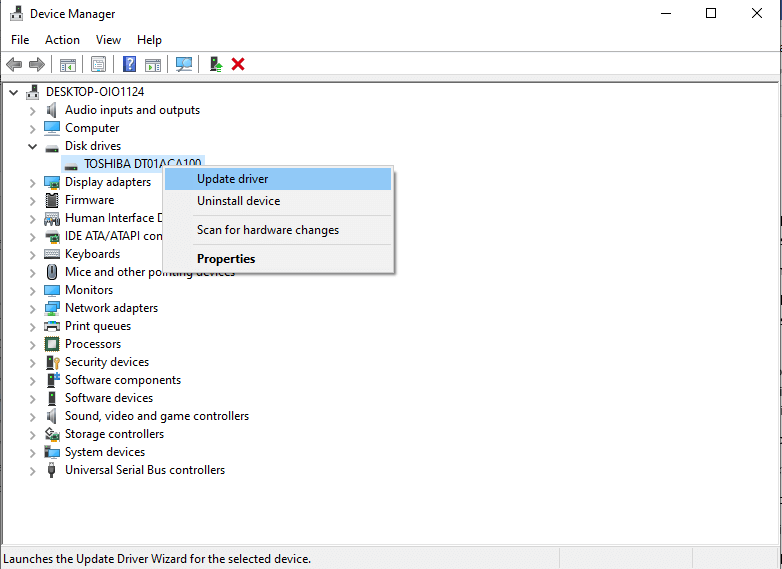Open the View menu
The width and height of the screenshot is (782, 569).
(108, 40)
